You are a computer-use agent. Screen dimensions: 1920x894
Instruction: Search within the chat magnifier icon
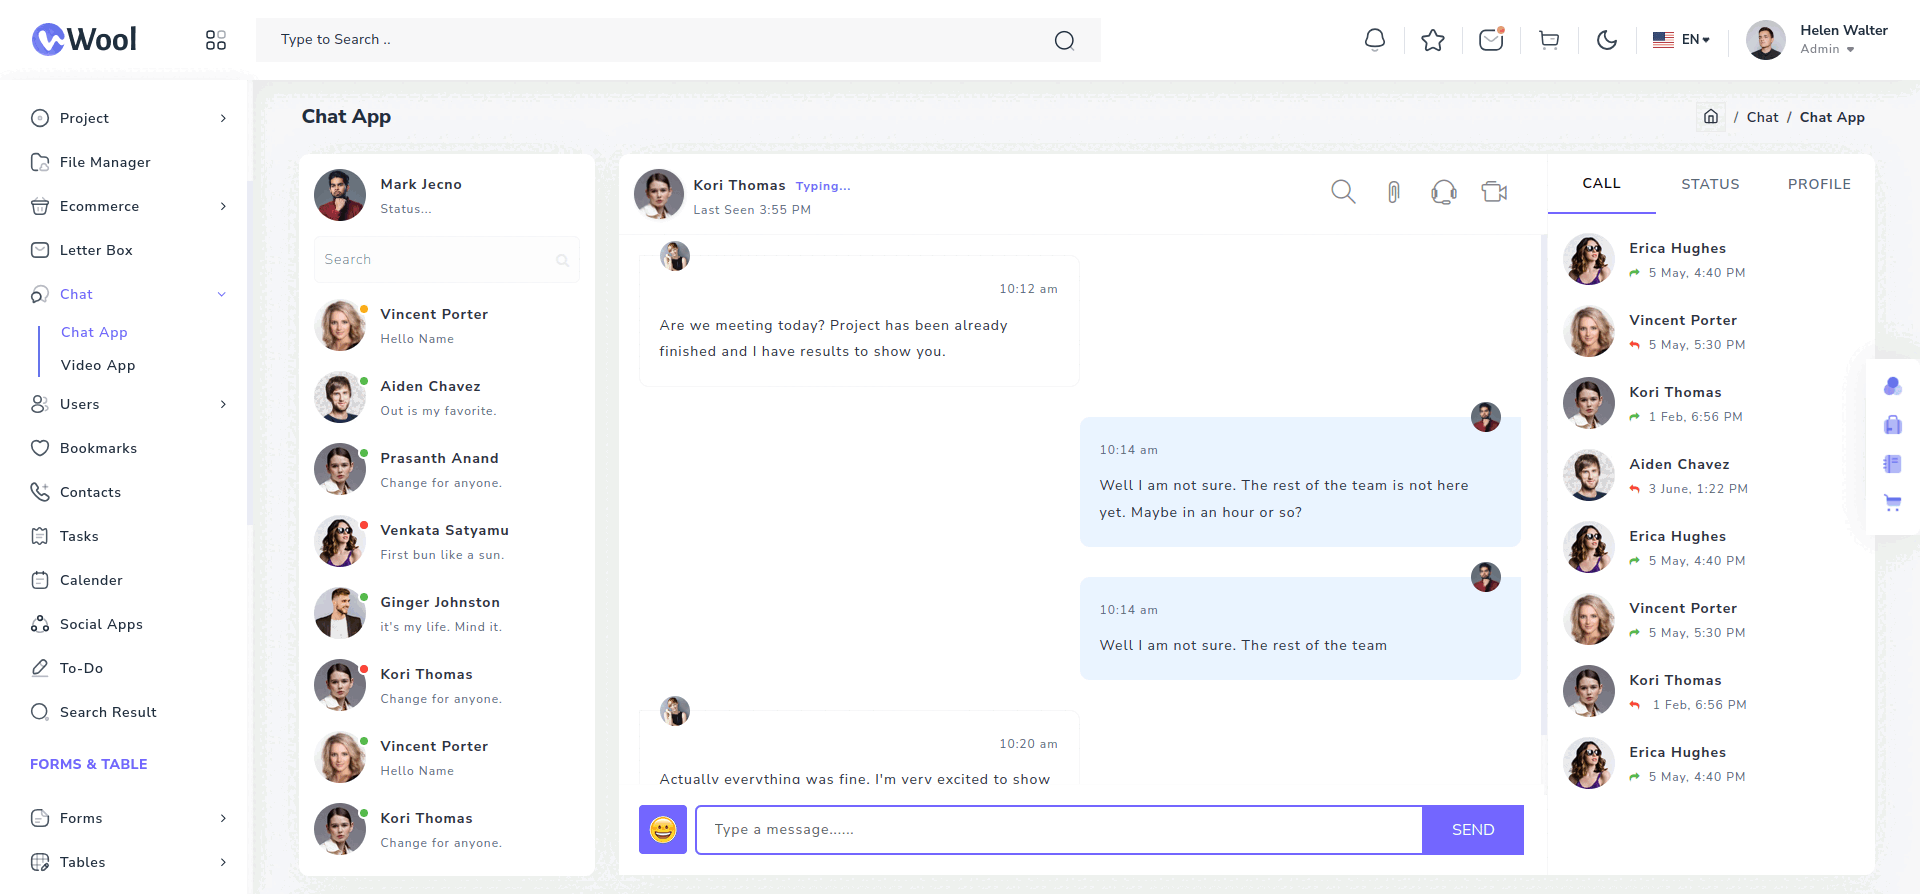coord(1343,191)
